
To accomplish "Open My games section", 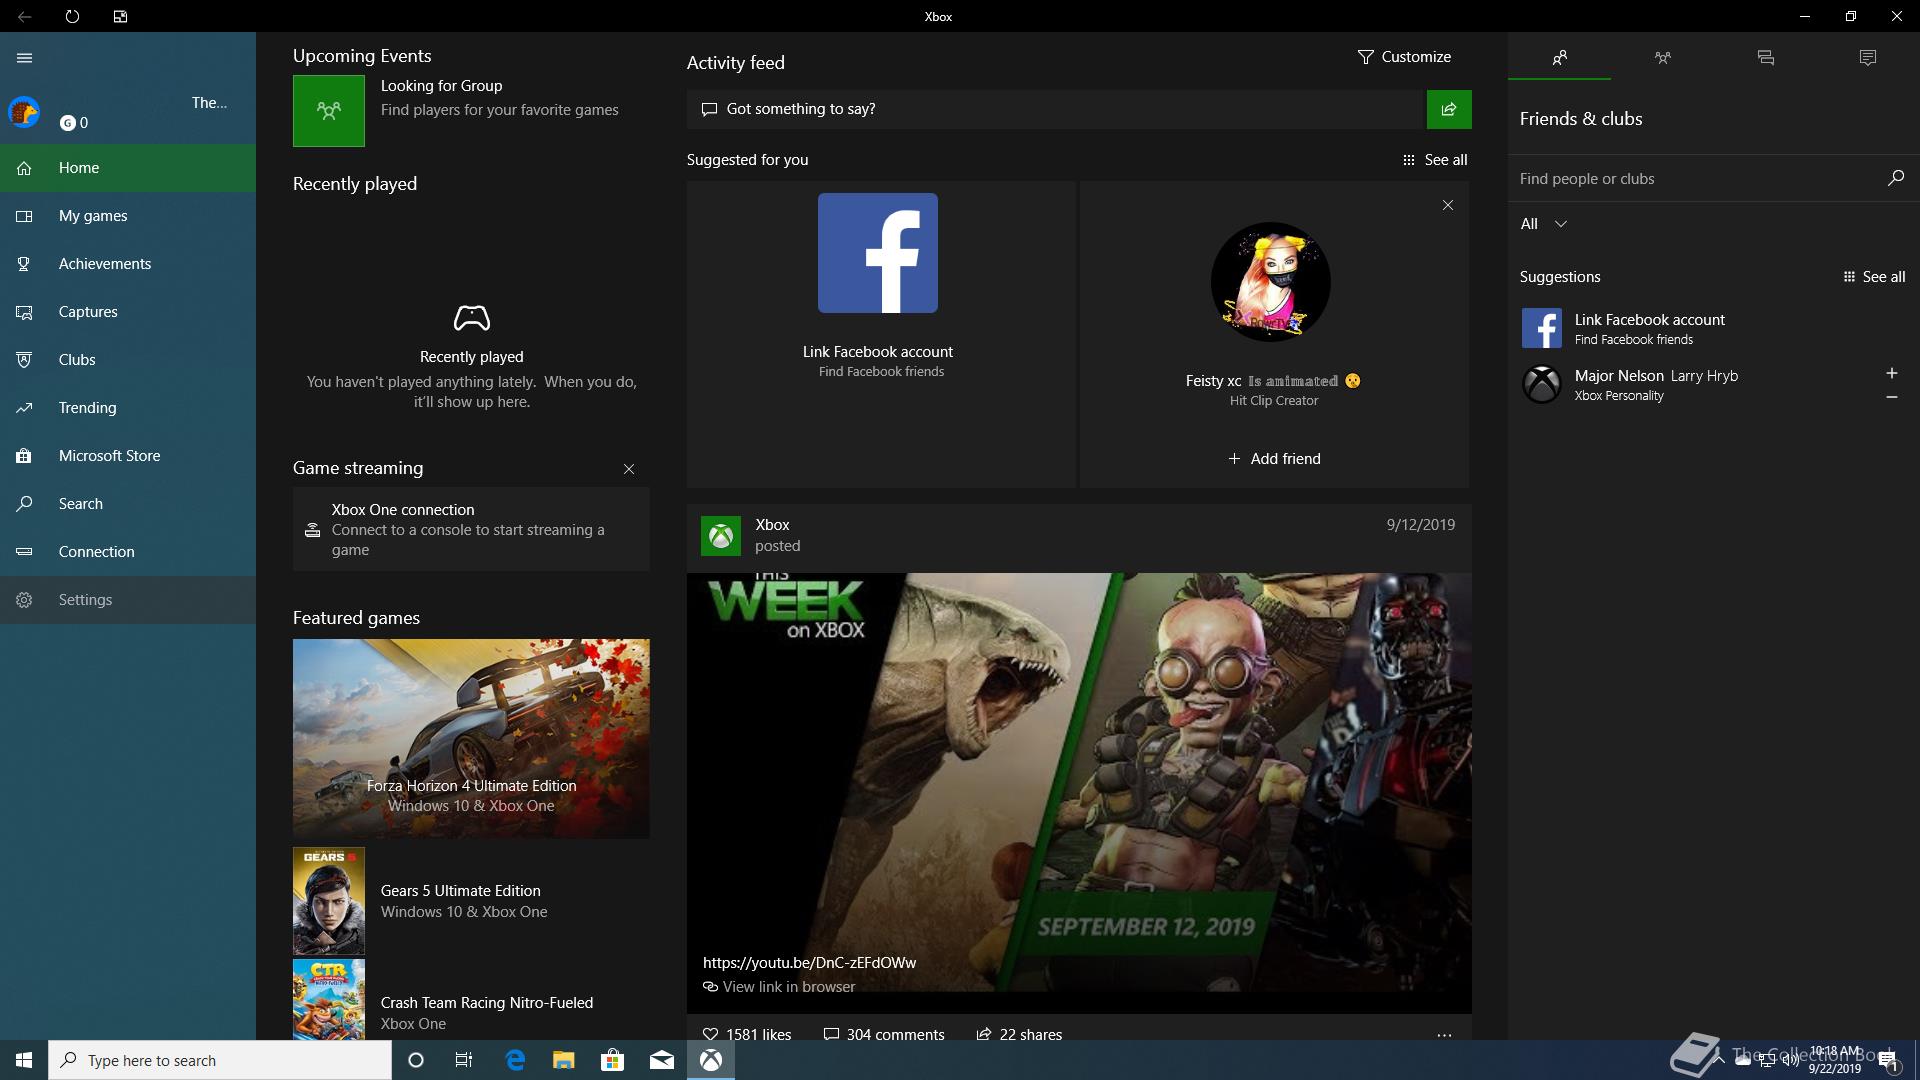I will pos(128,216).
